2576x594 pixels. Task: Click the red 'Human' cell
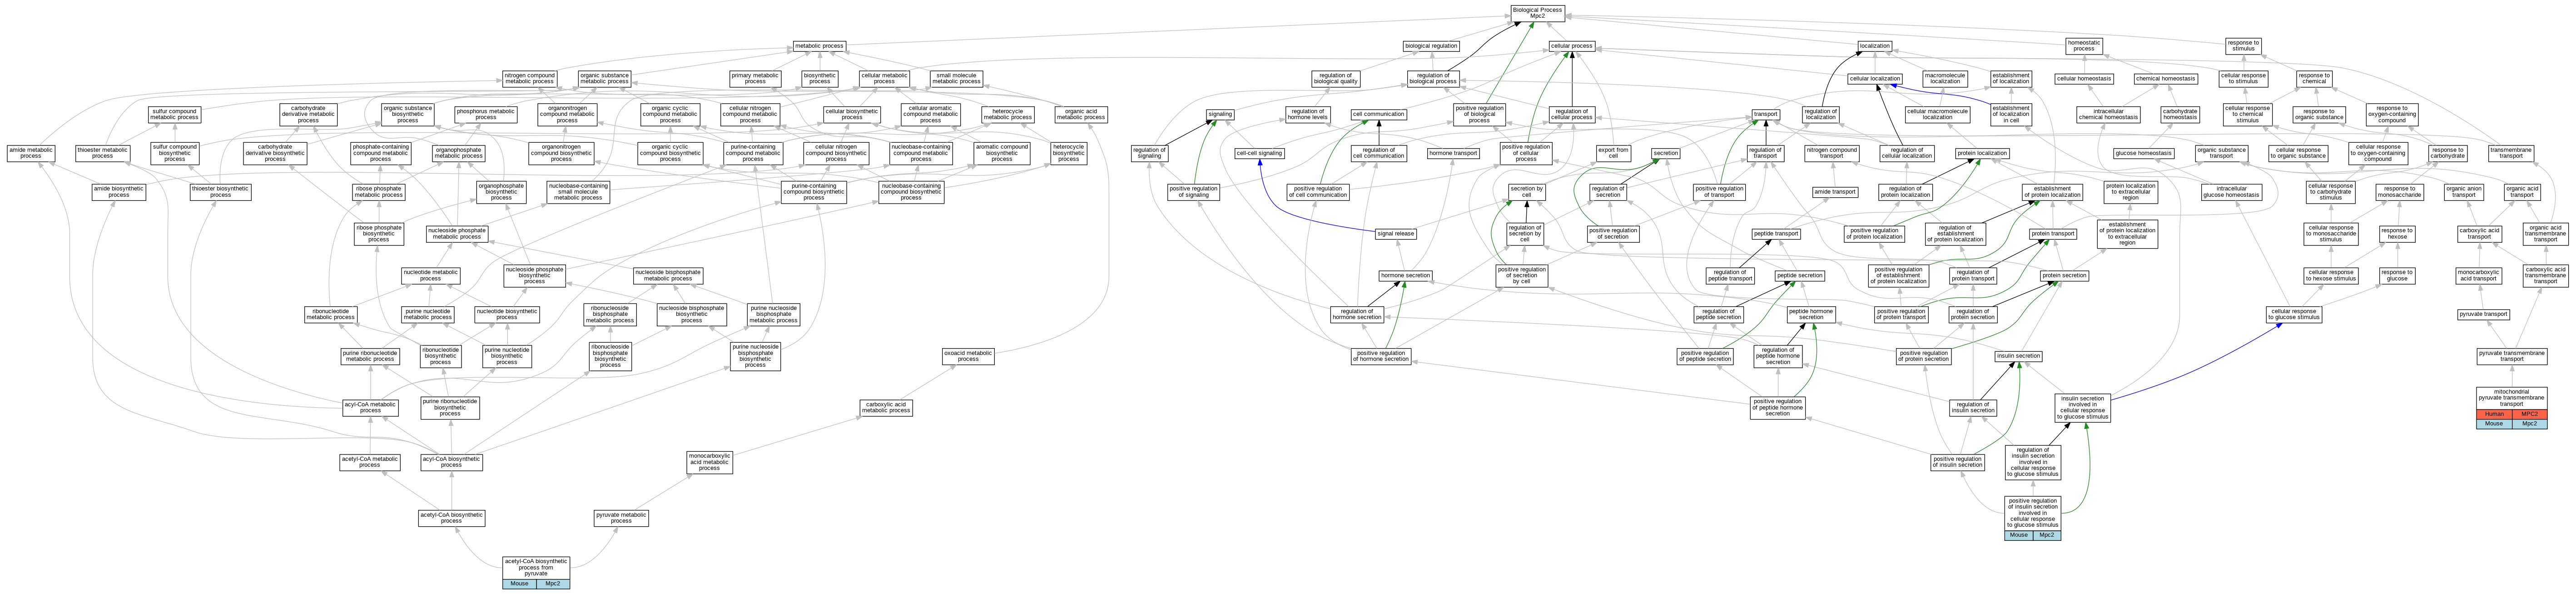click(x=2494, y=414)
